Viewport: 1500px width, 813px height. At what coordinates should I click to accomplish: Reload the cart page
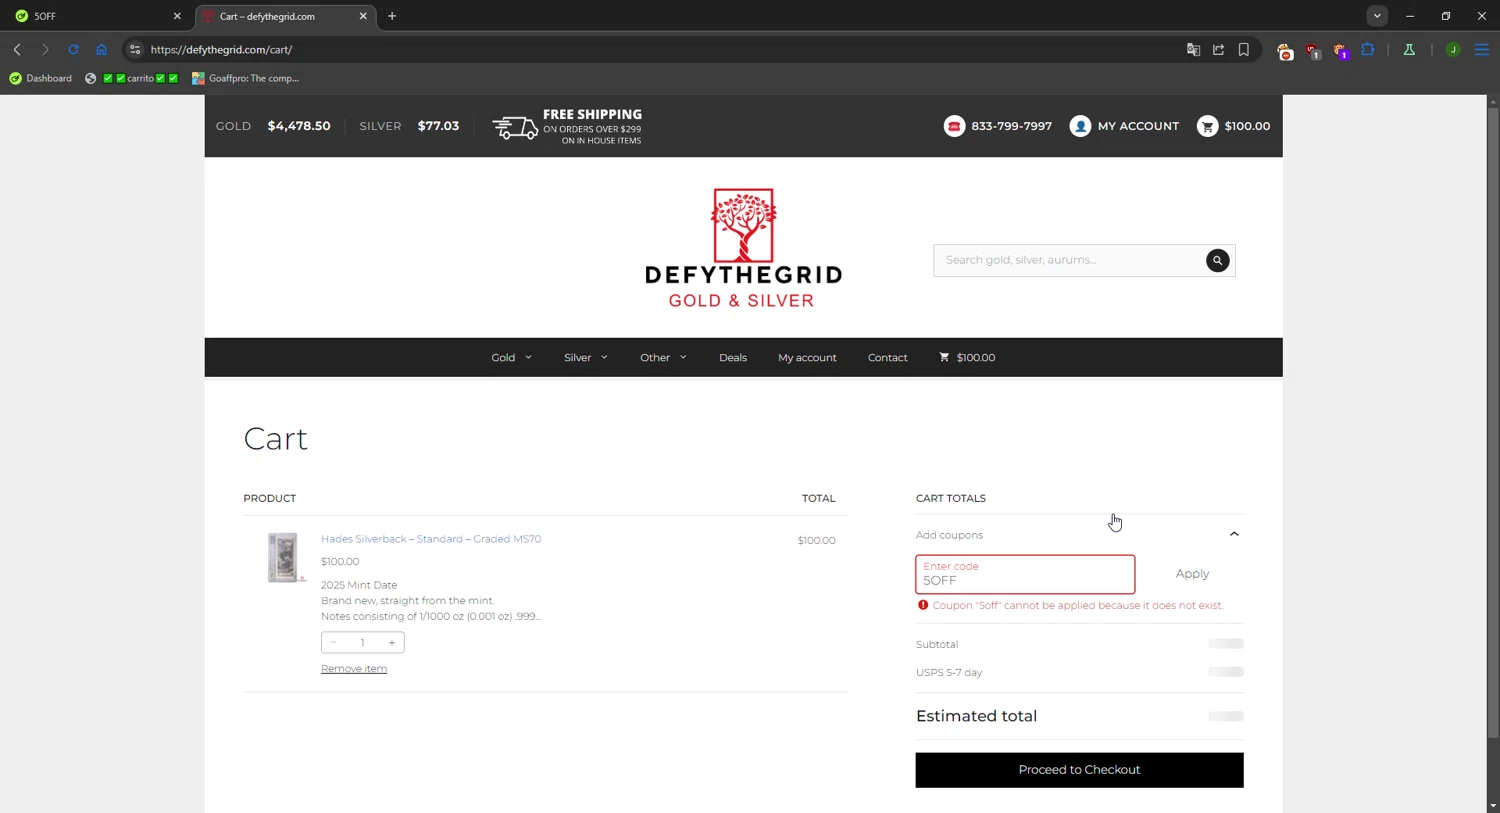point(73,49)
